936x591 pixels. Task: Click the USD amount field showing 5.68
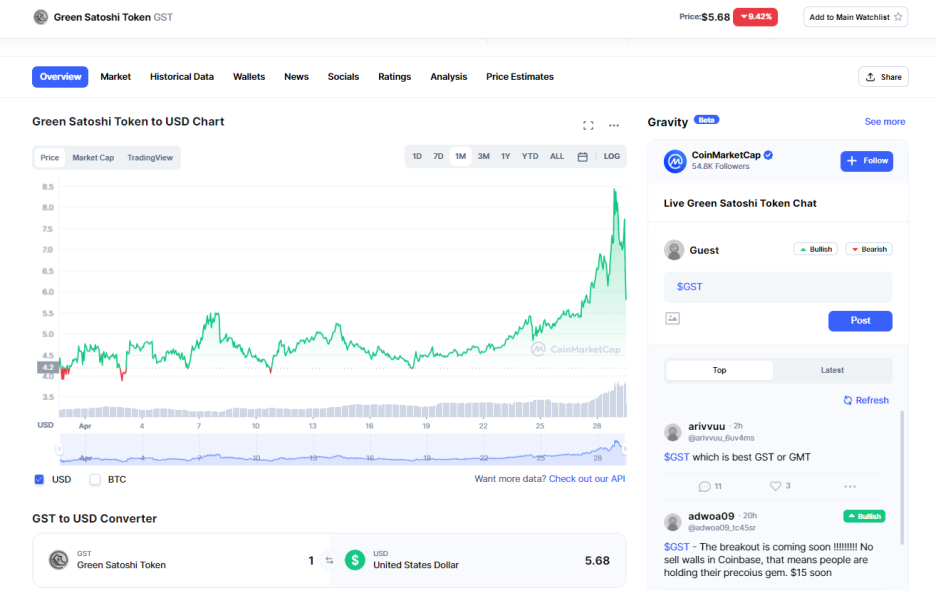coord(597,561)
